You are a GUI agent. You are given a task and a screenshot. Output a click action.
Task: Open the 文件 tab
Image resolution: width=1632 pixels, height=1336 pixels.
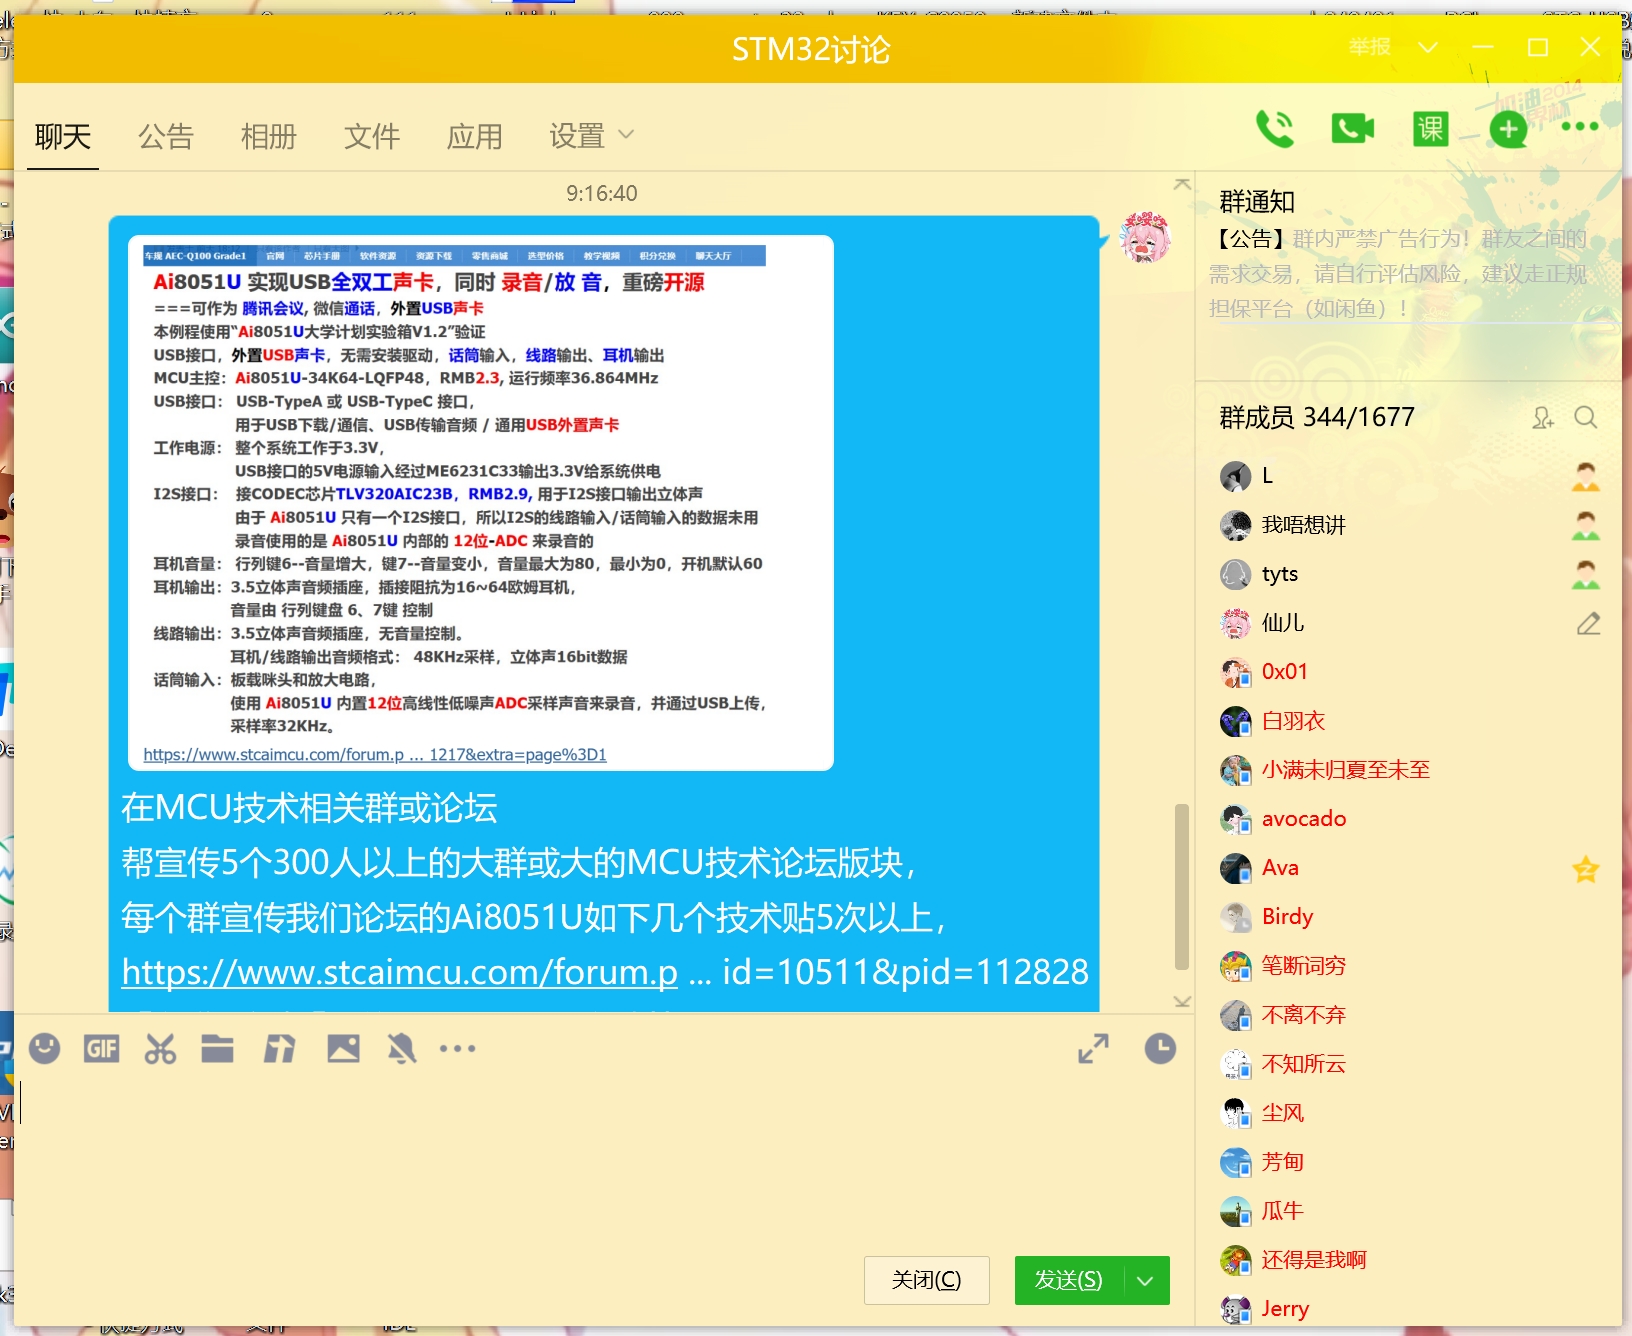pos(372,136)
